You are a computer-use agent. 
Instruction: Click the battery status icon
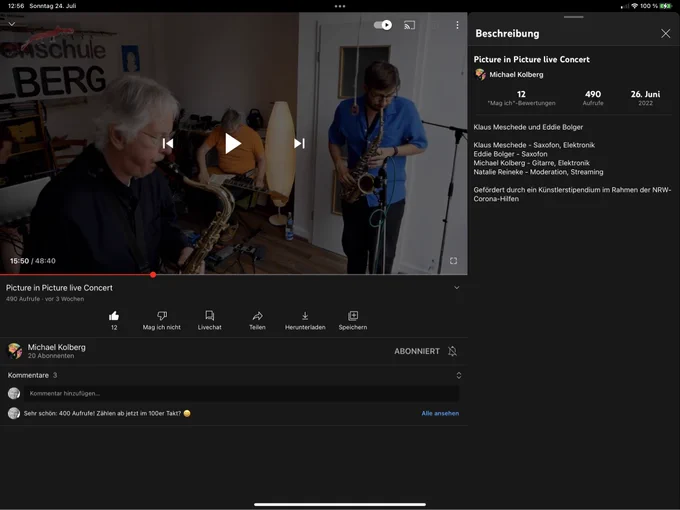[666, 6]
